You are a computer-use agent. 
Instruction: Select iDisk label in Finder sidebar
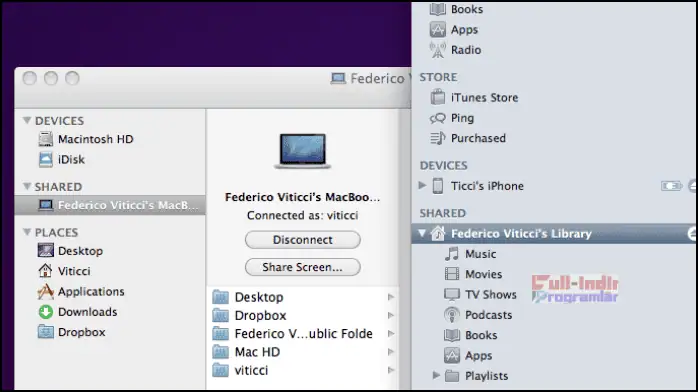click(71, 159)
